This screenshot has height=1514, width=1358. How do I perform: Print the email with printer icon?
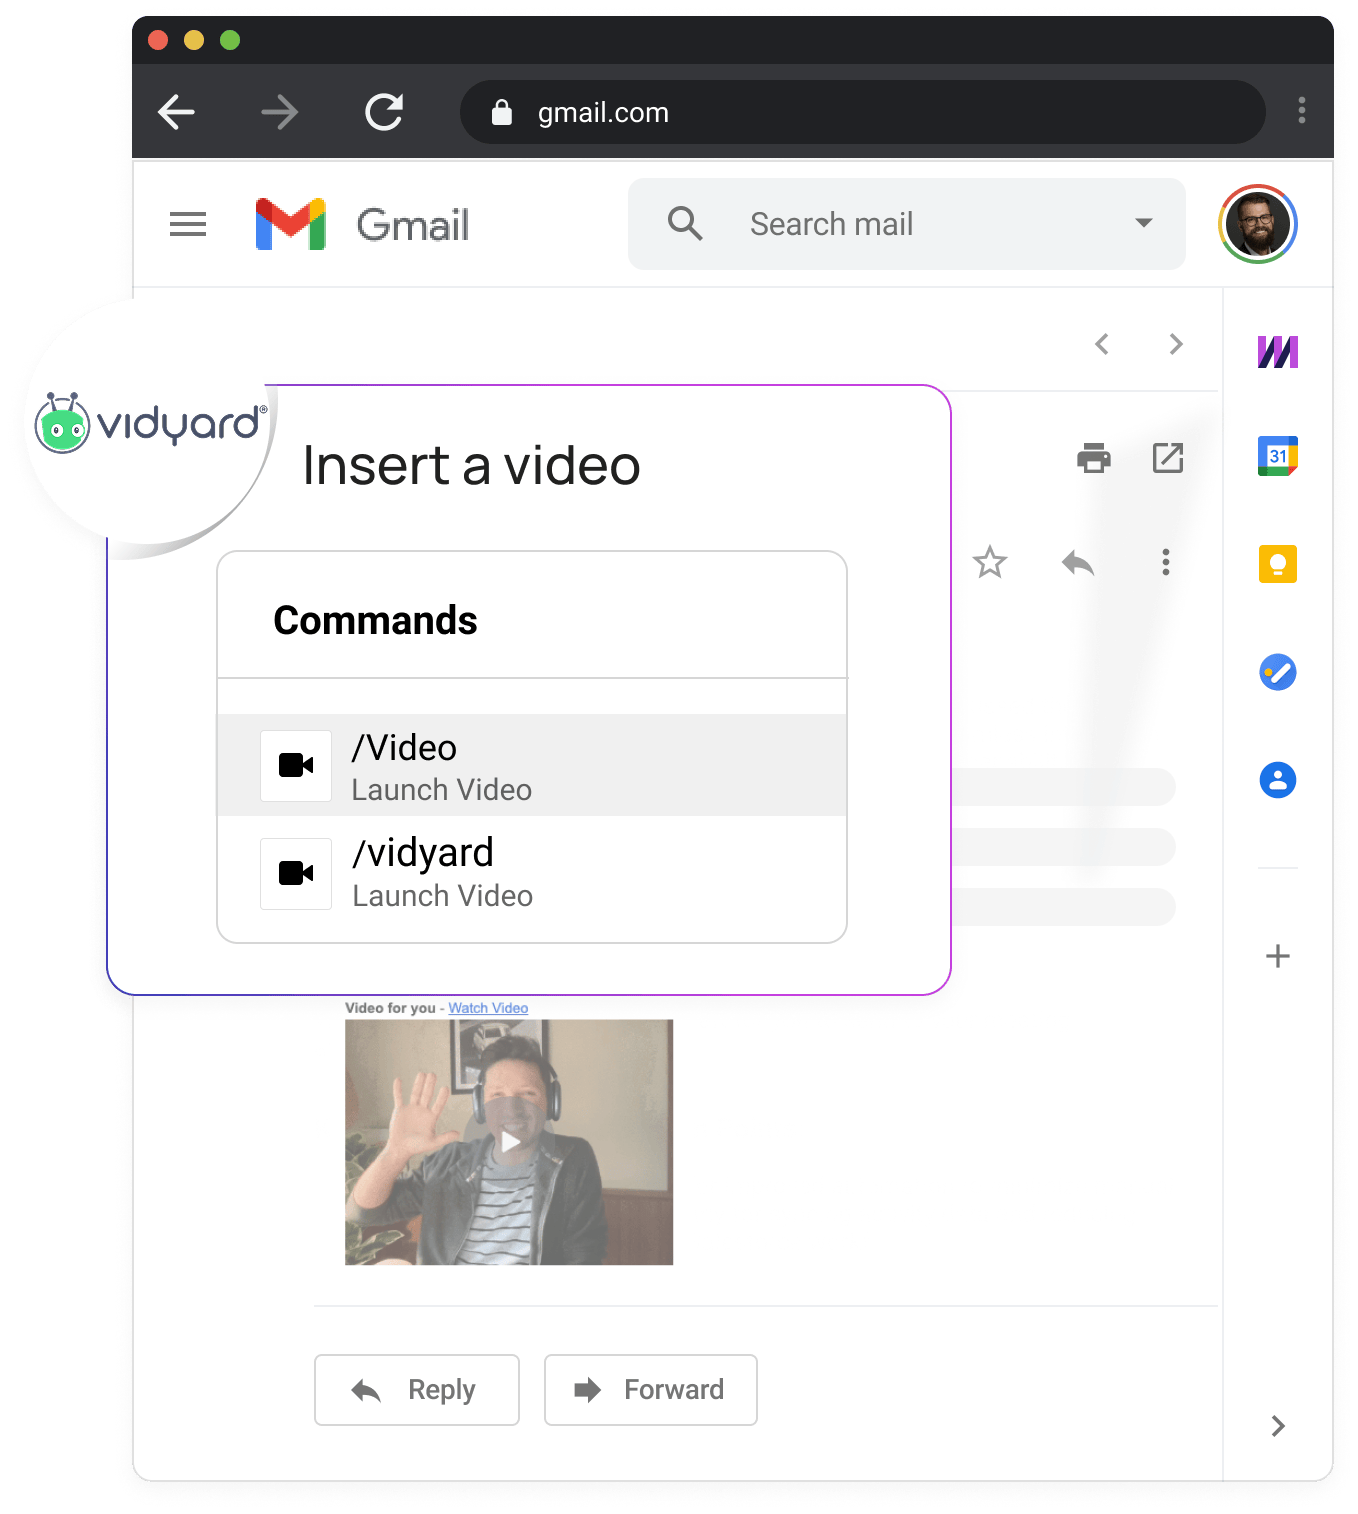click(x=1094, y=458)
